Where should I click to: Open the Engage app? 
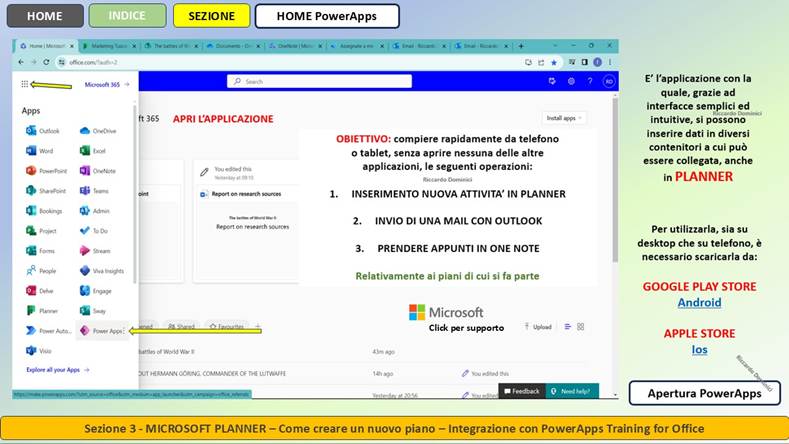coord(96,291)
